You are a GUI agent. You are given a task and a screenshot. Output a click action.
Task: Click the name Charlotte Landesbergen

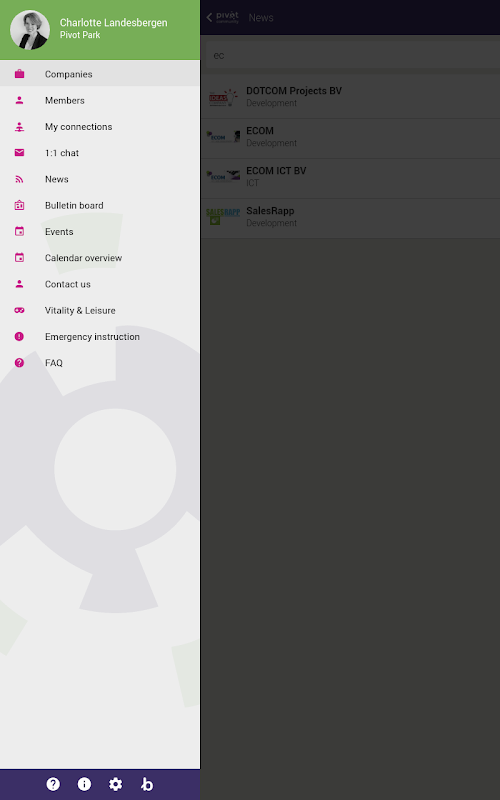click(113, 22)
